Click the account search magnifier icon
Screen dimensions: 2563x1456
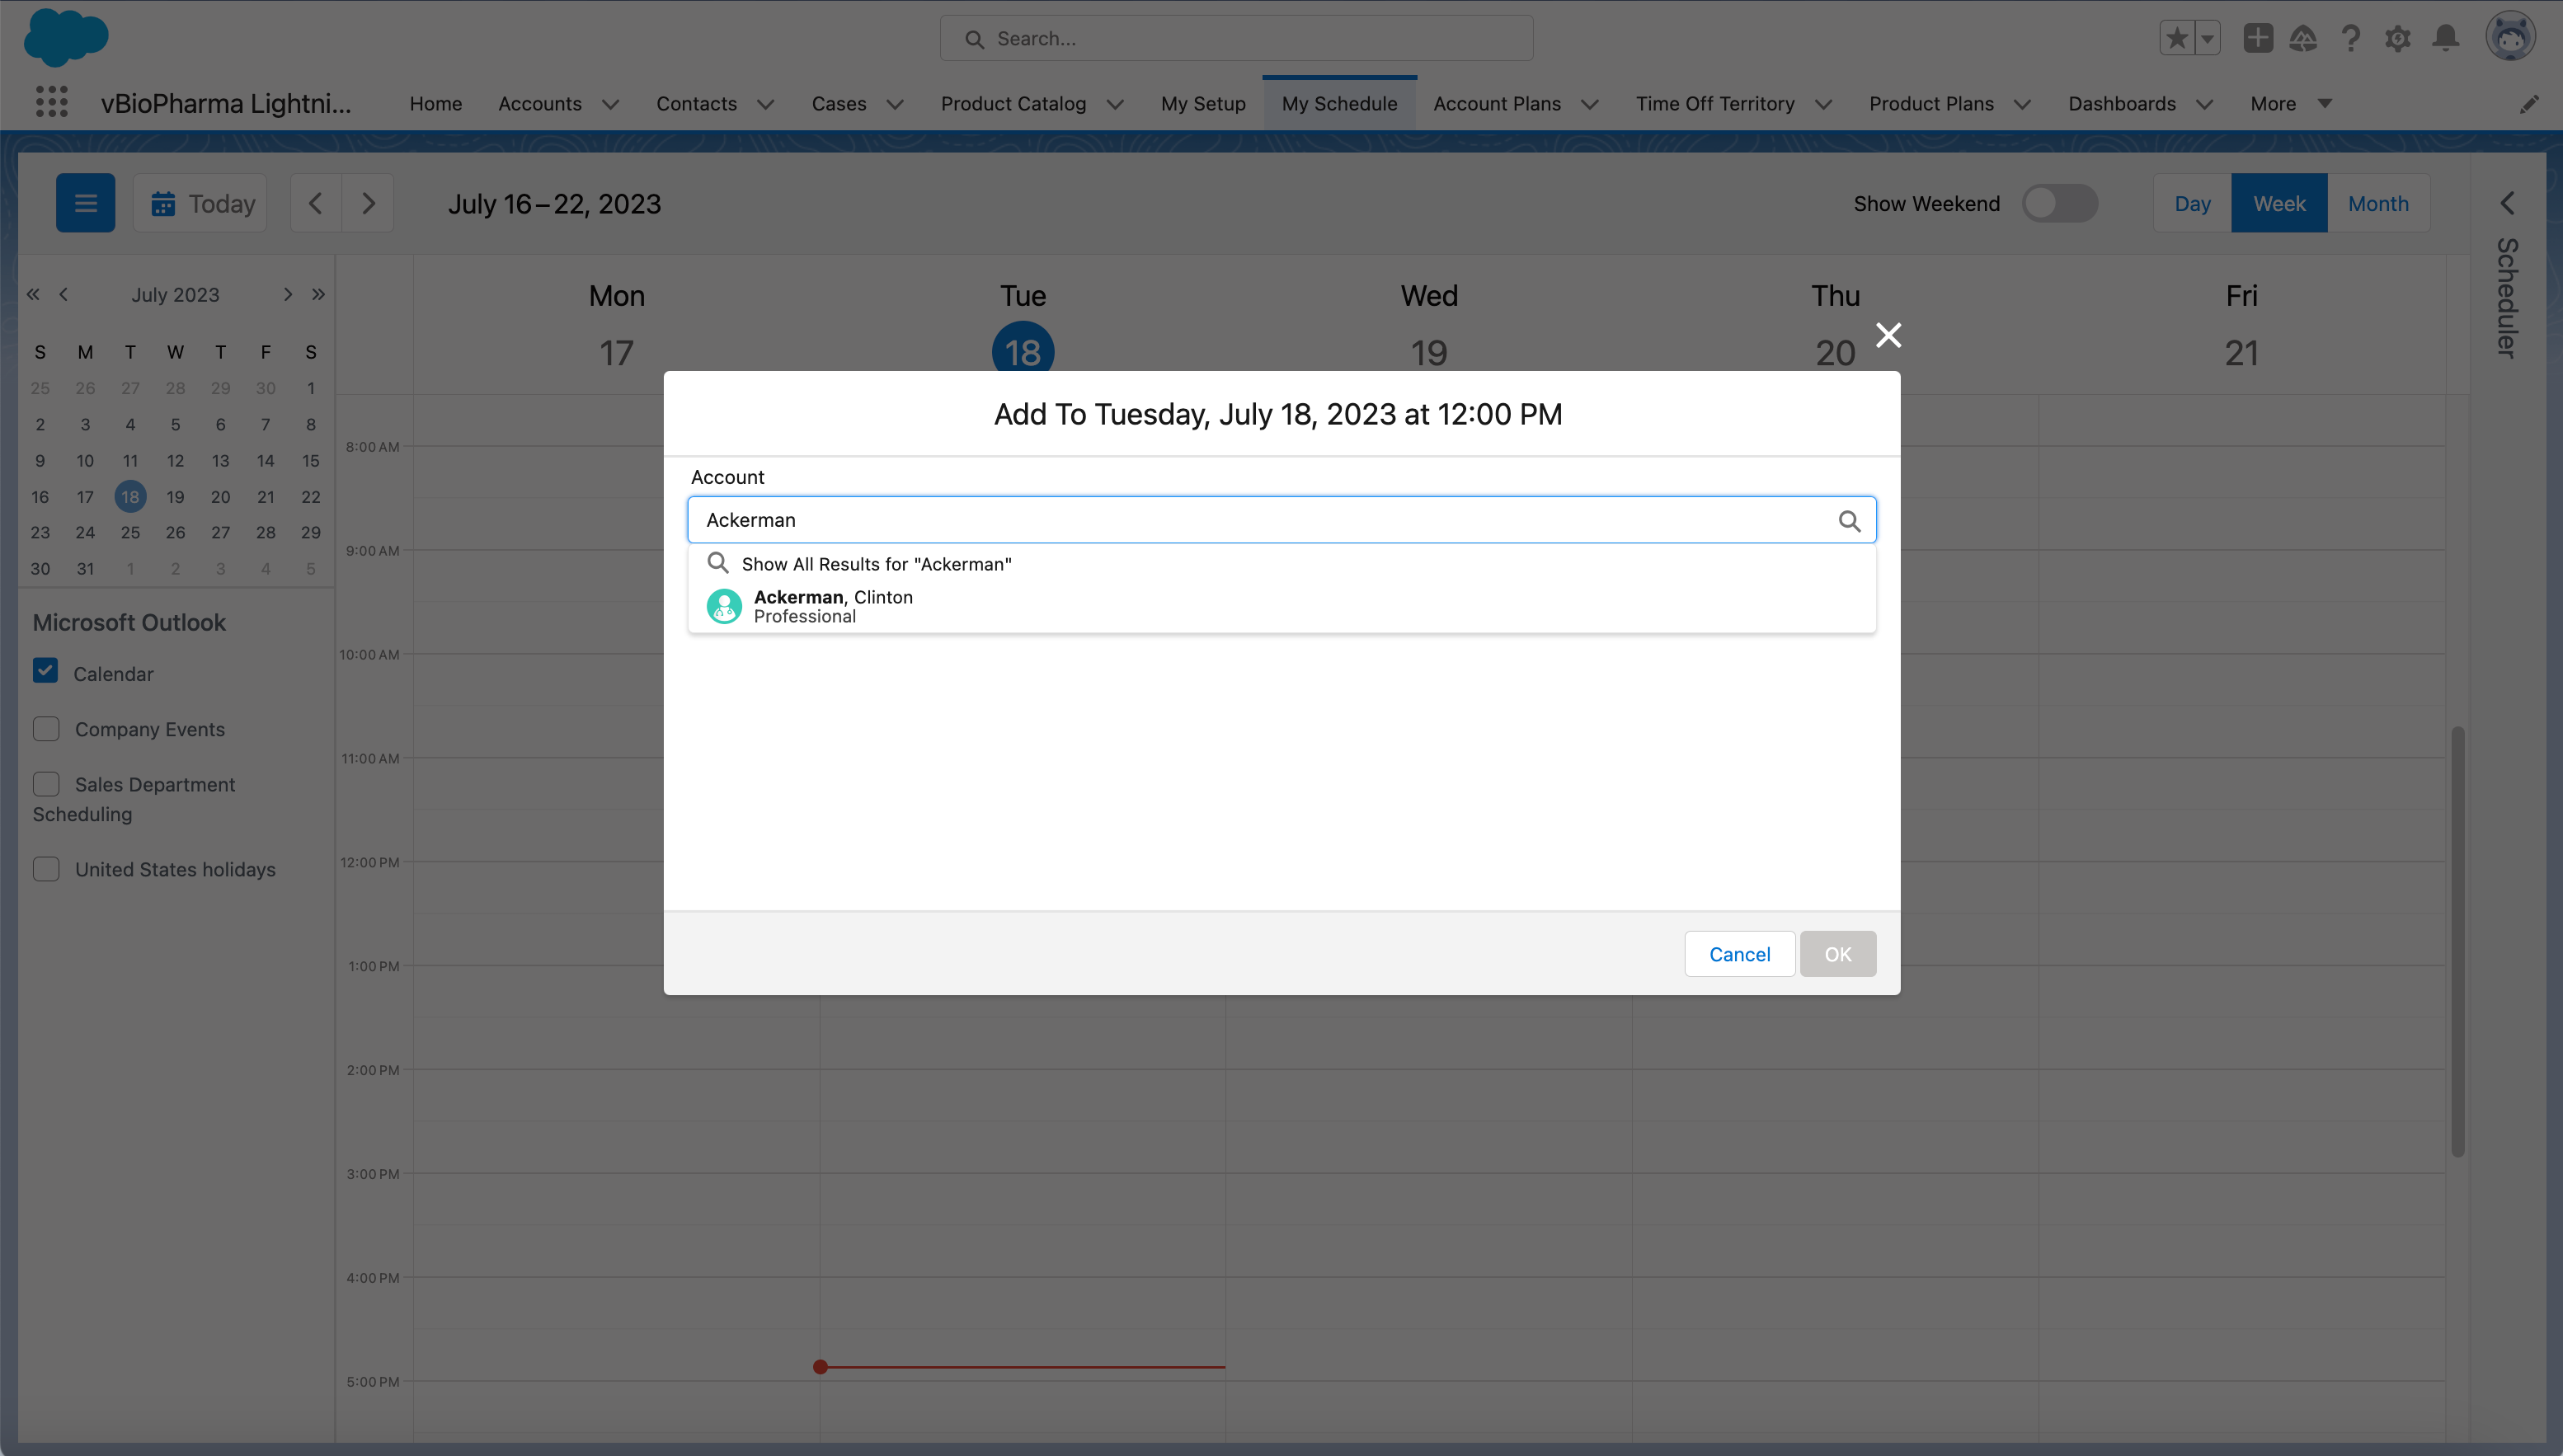1849,521
